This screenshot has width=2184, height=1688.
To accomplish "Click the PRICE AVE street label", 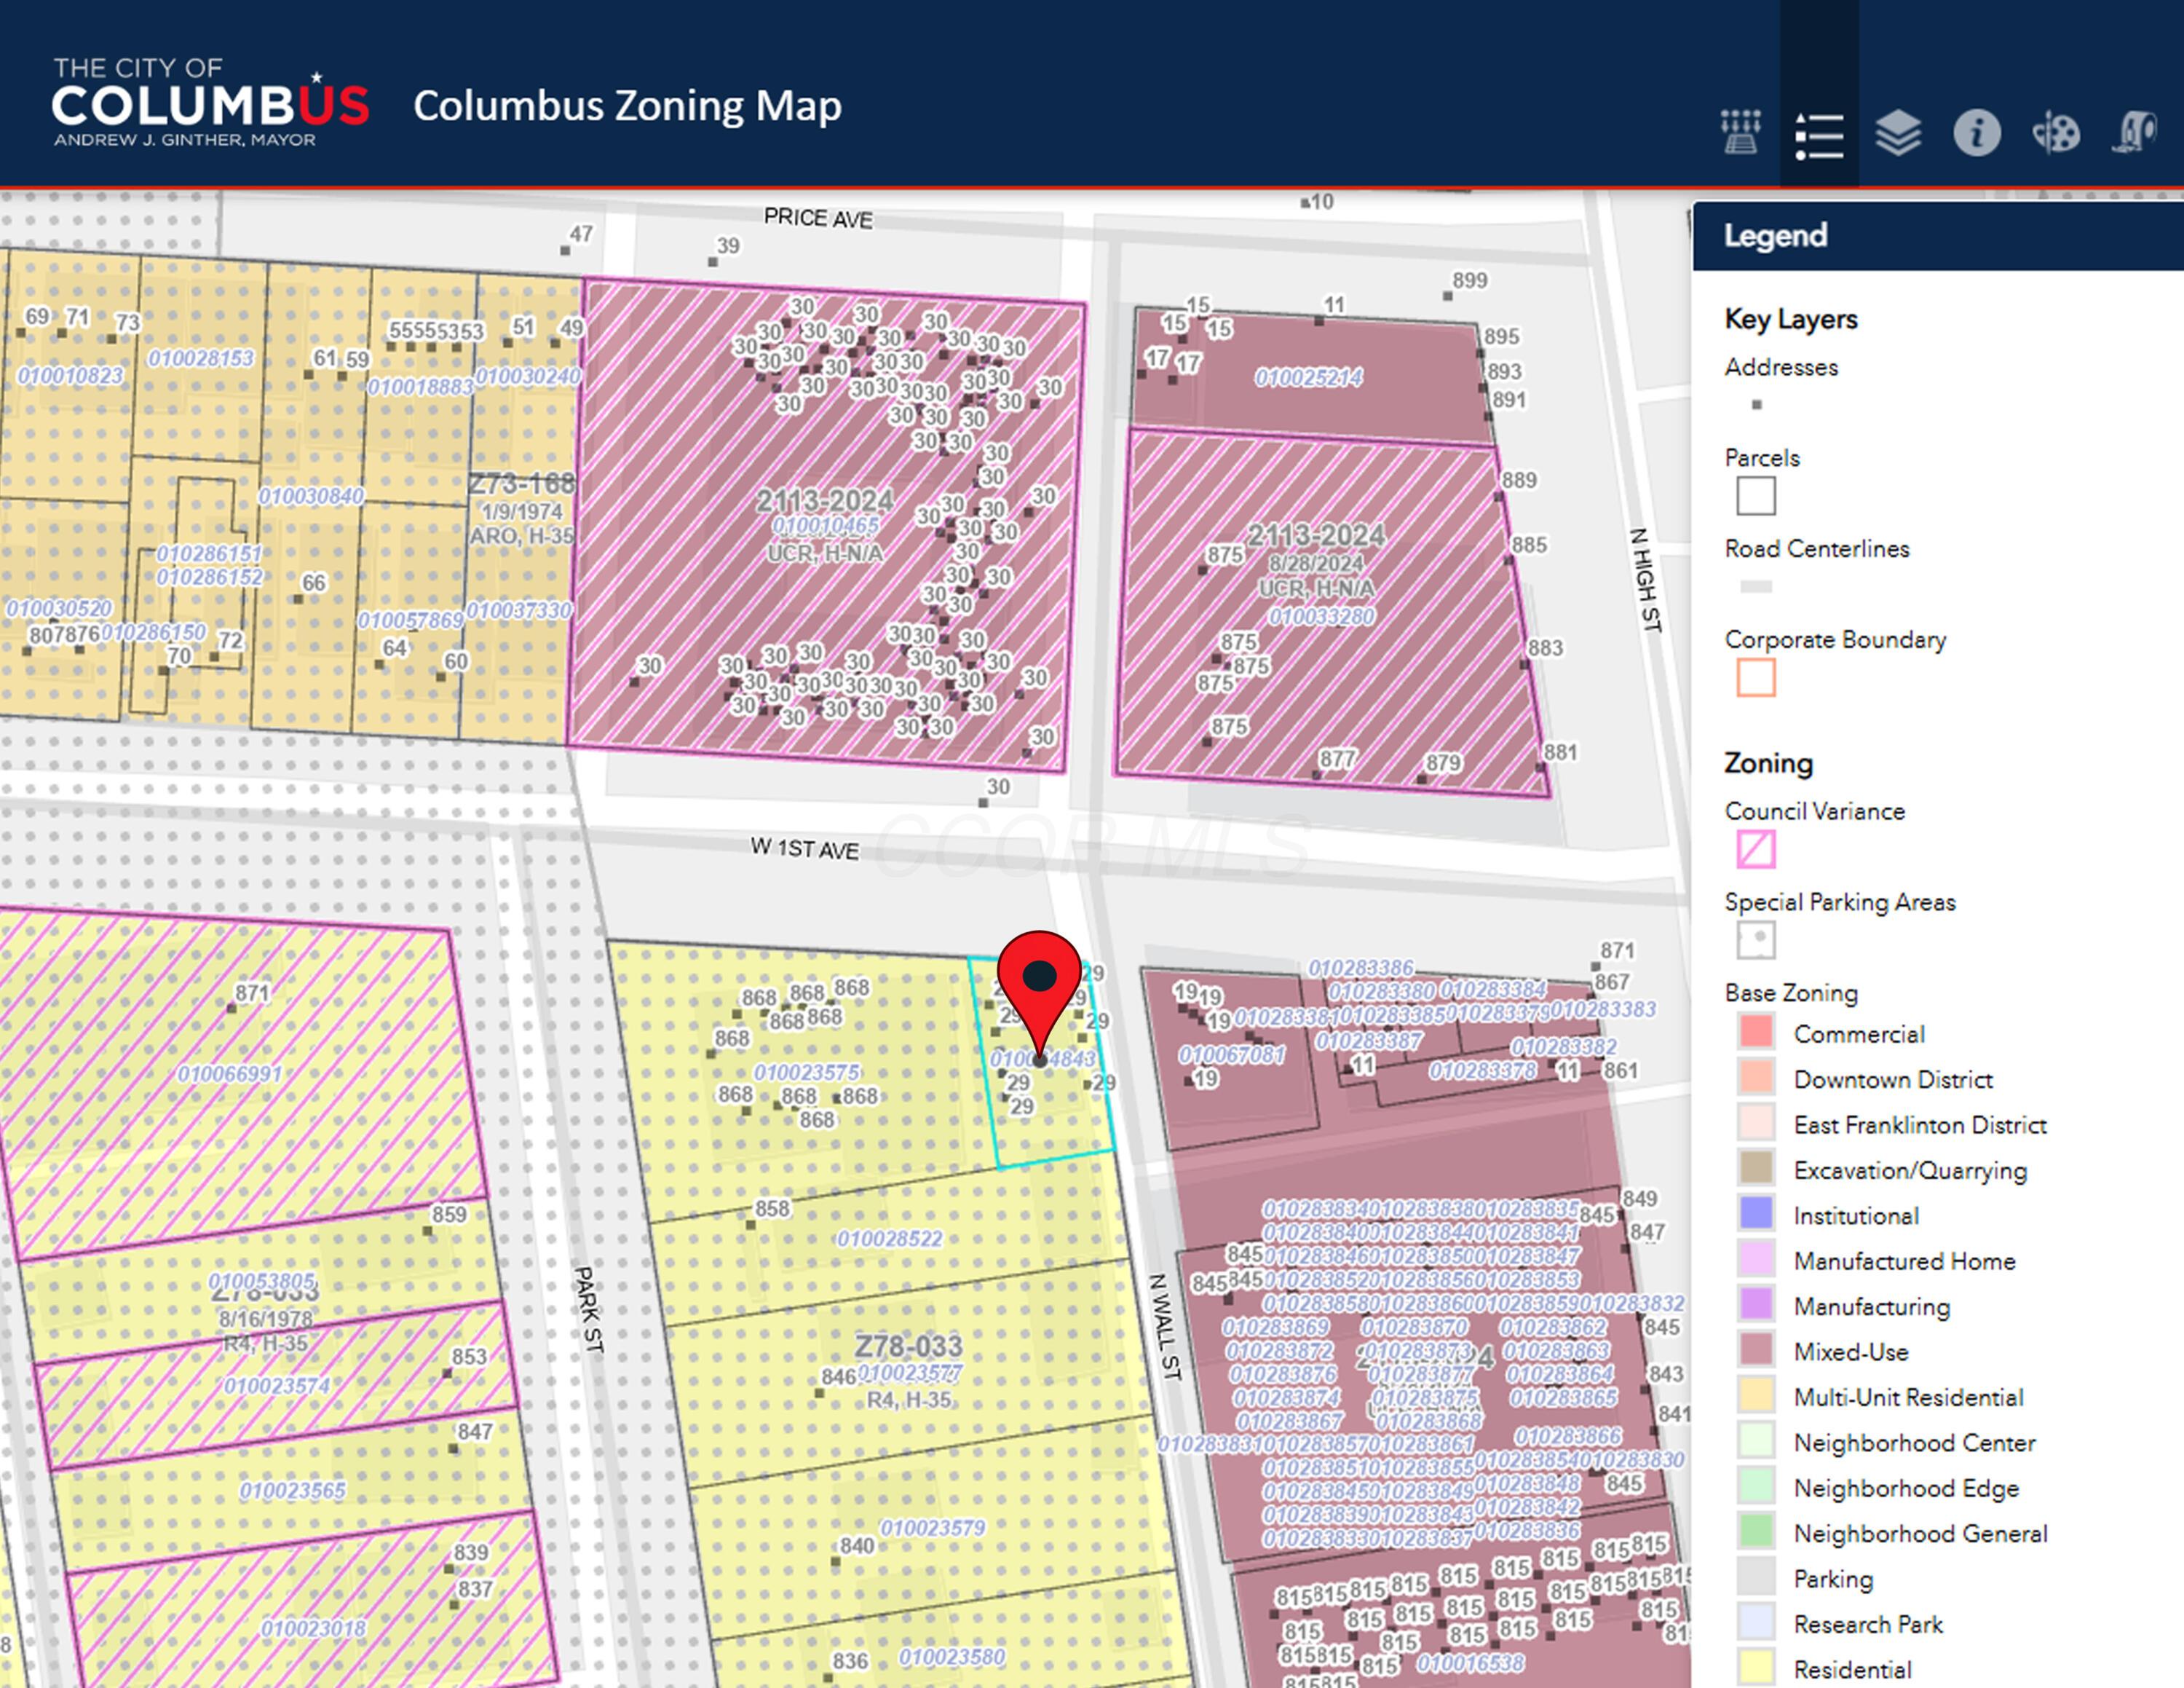I will (x=818, y=218).
